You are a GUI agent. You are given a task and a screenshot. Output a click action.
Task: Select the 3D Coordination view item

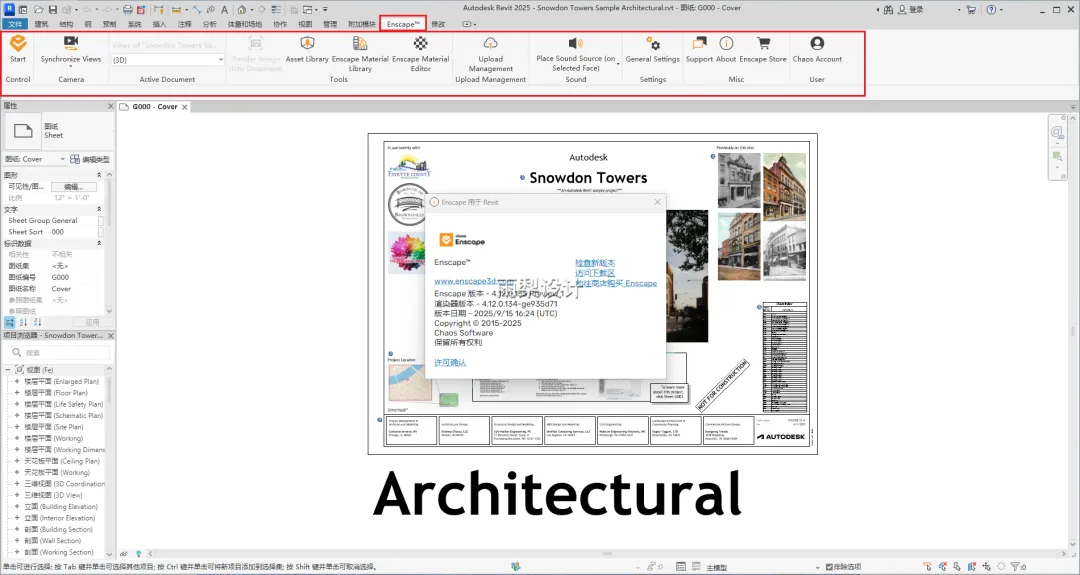(65, 484)
